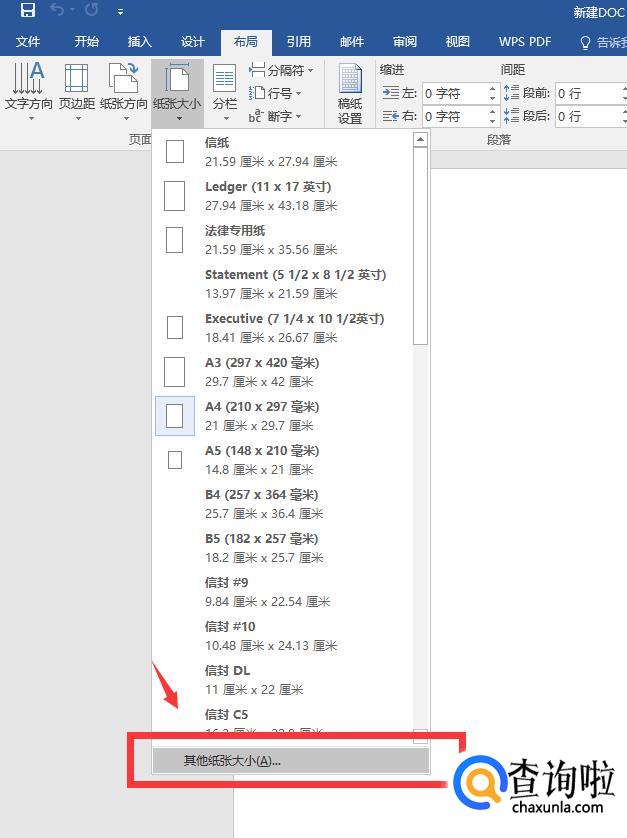Open the 行号 line numbers dropdown
This screenshot has width=627, height=838.
(275, 94)
